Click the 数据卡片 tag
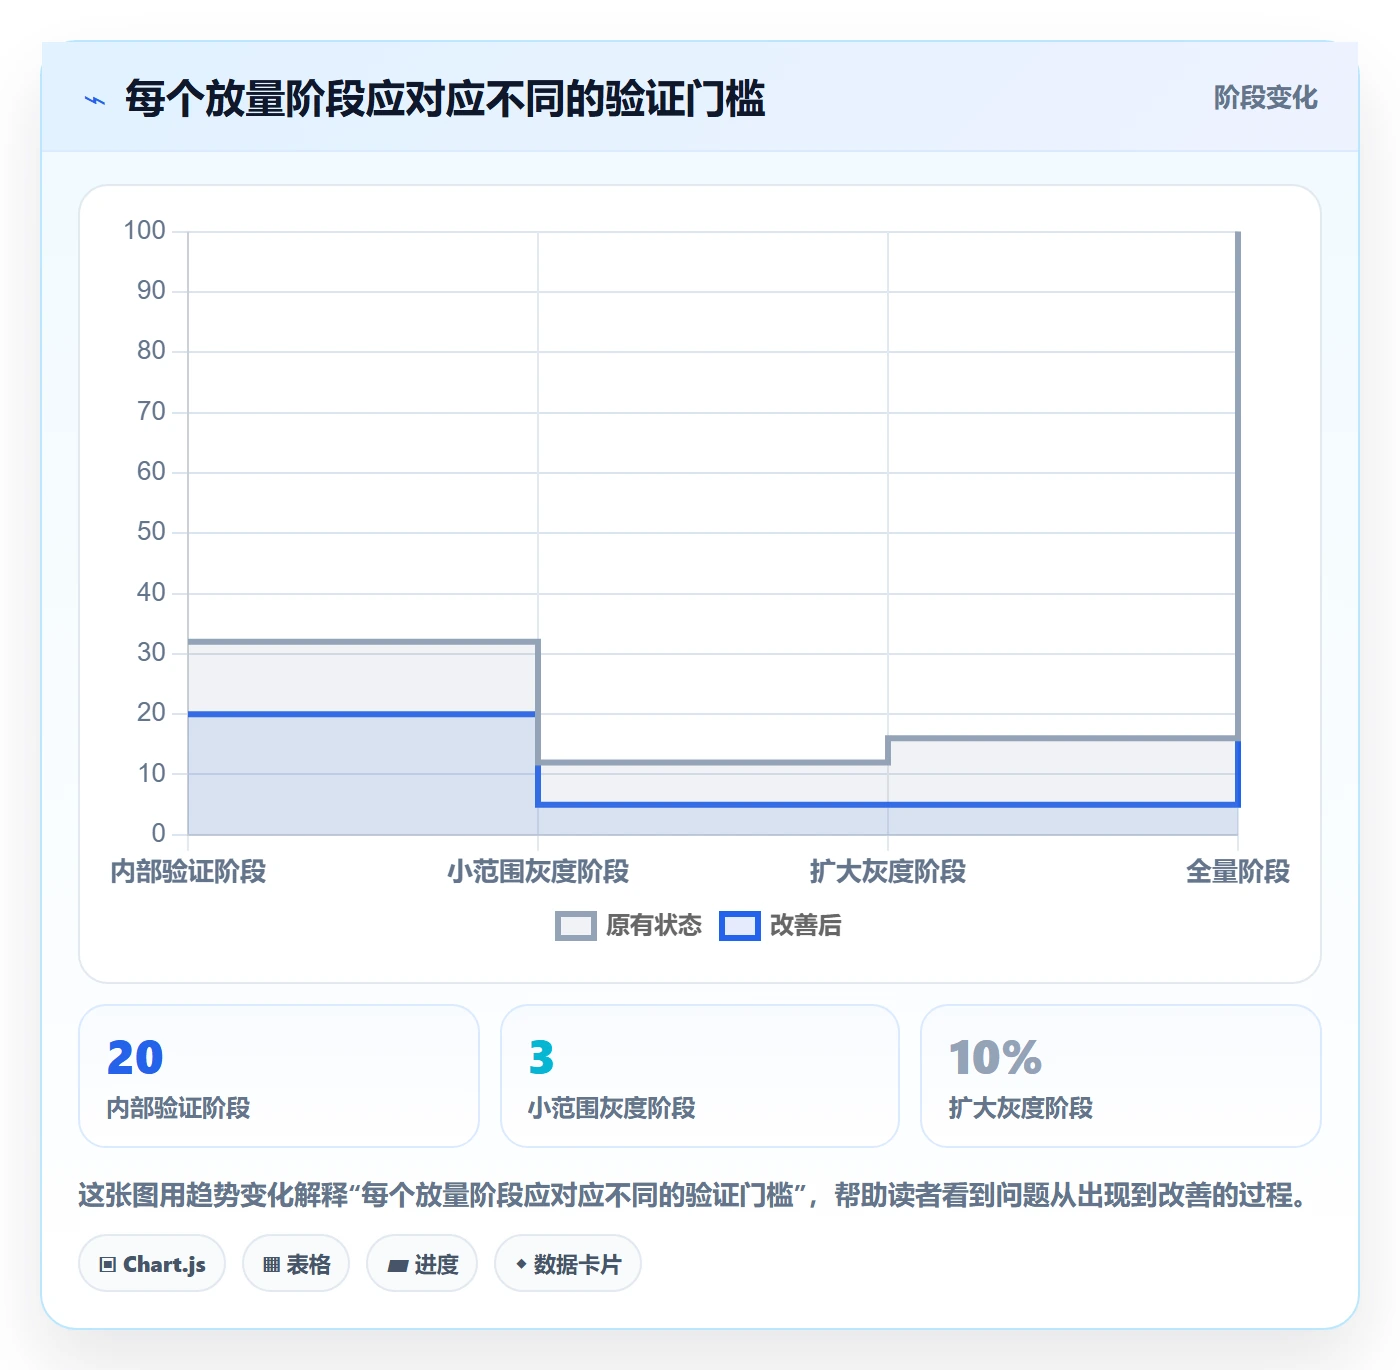 pos(568,1264)
